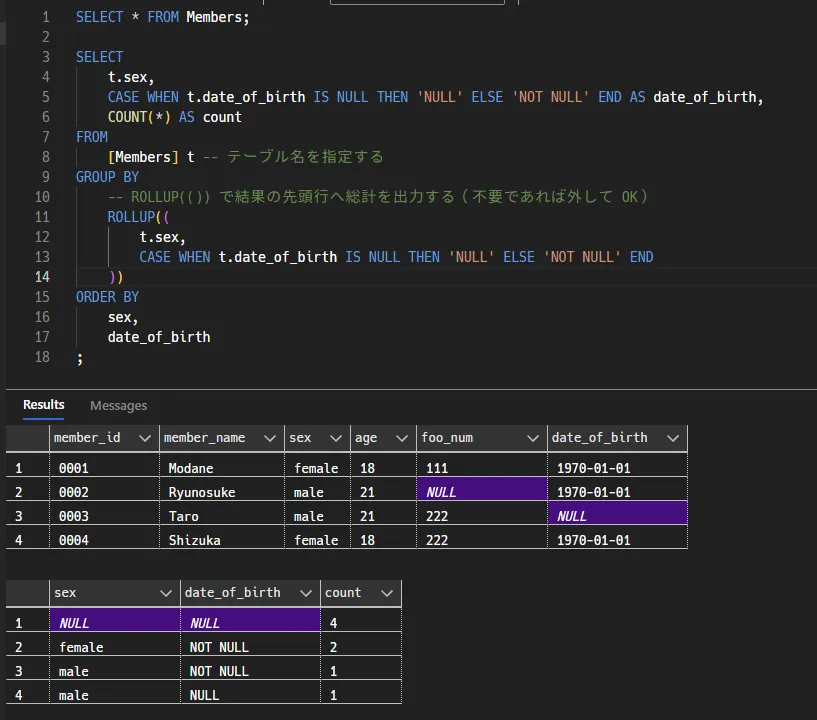Open sex column chevron in second grid
The width and height of the screenshot is (817, 720).
point(166,593)
